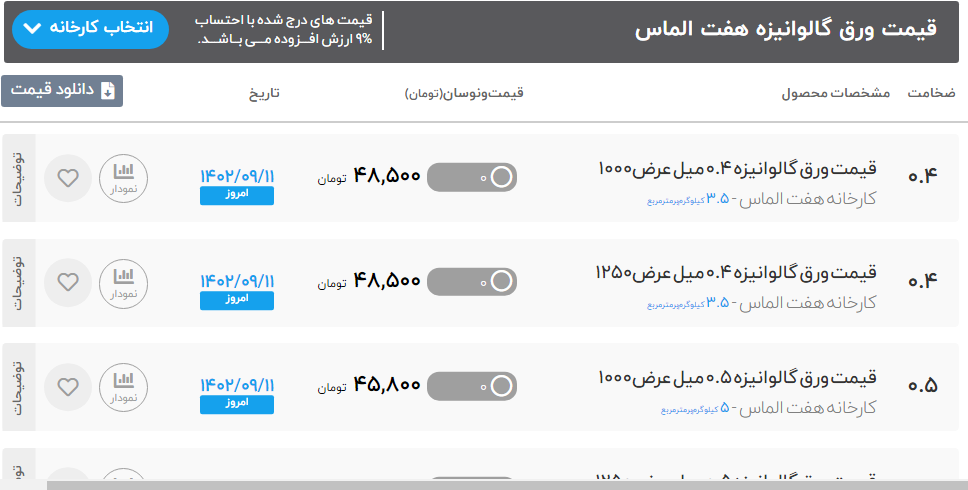Screen dimensions: 968x490
Task: Toggle price switch for 0.4 width 1250 row
Action: pyautogui.click(x=472, y=281)
